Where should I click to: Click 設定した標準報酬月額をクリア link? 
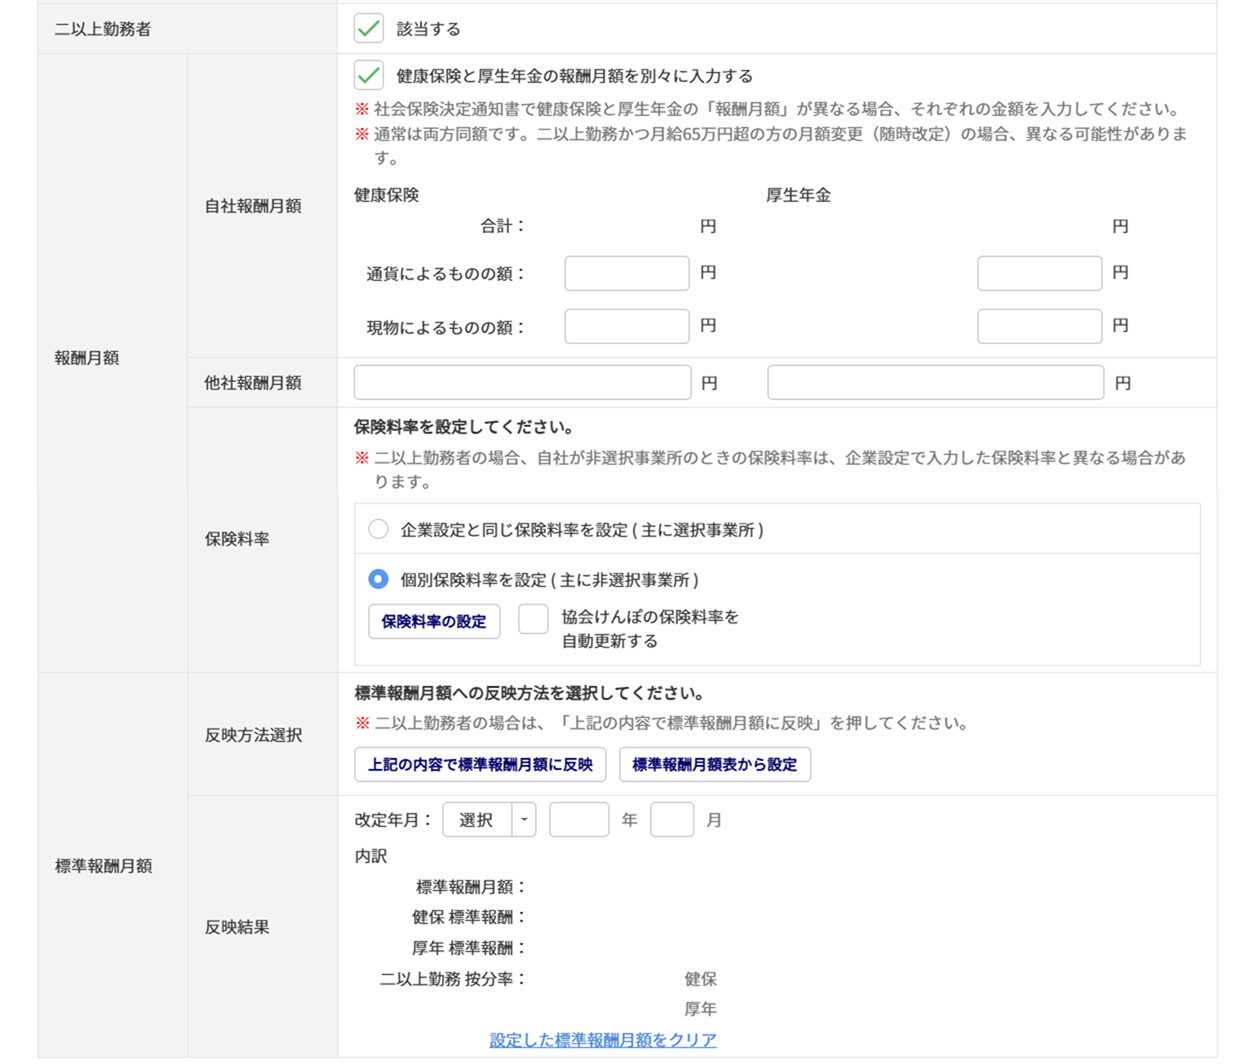point(603,1040)
